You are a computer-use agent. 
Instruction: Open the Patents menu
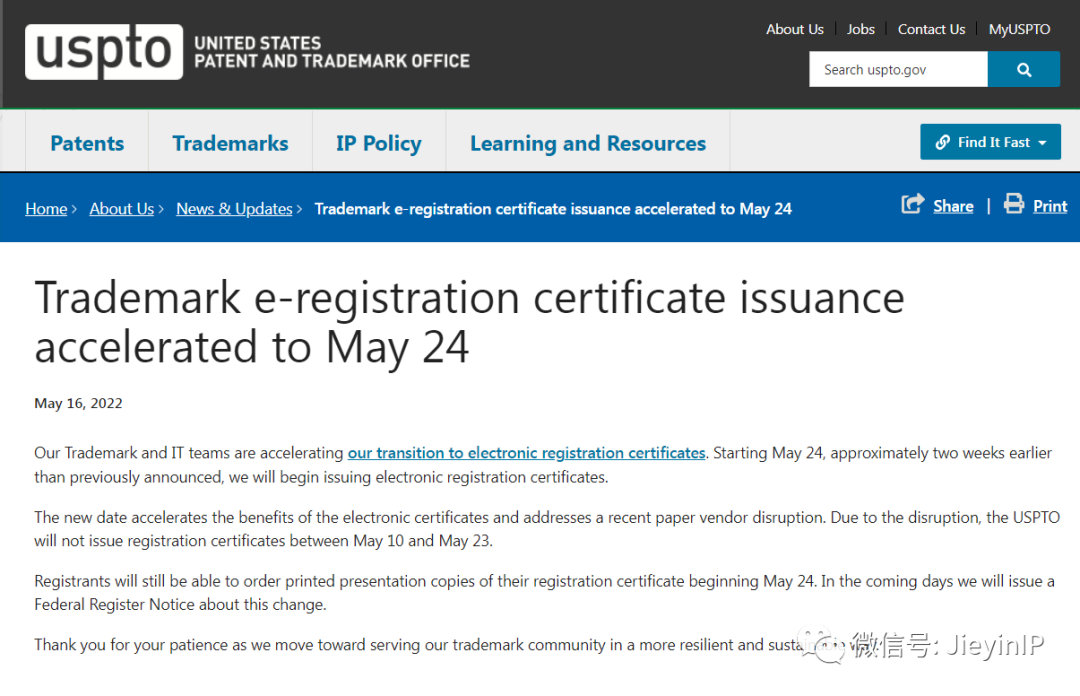pyautogui.click(x=87, y=143)
